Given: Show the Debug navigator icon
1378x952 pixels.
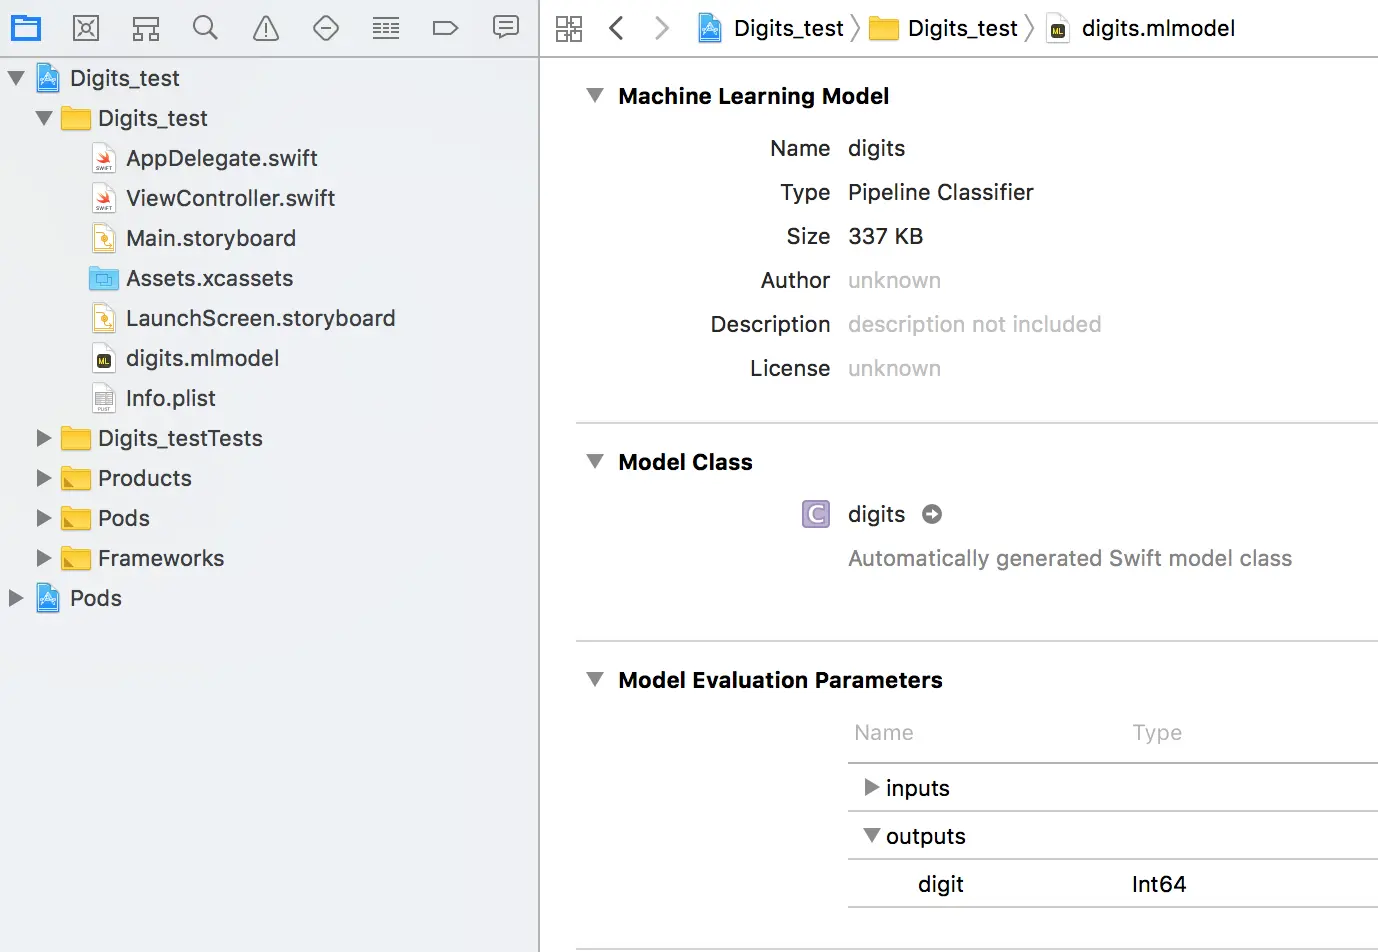Looking at the screenshot, I should tap(386, 28).
